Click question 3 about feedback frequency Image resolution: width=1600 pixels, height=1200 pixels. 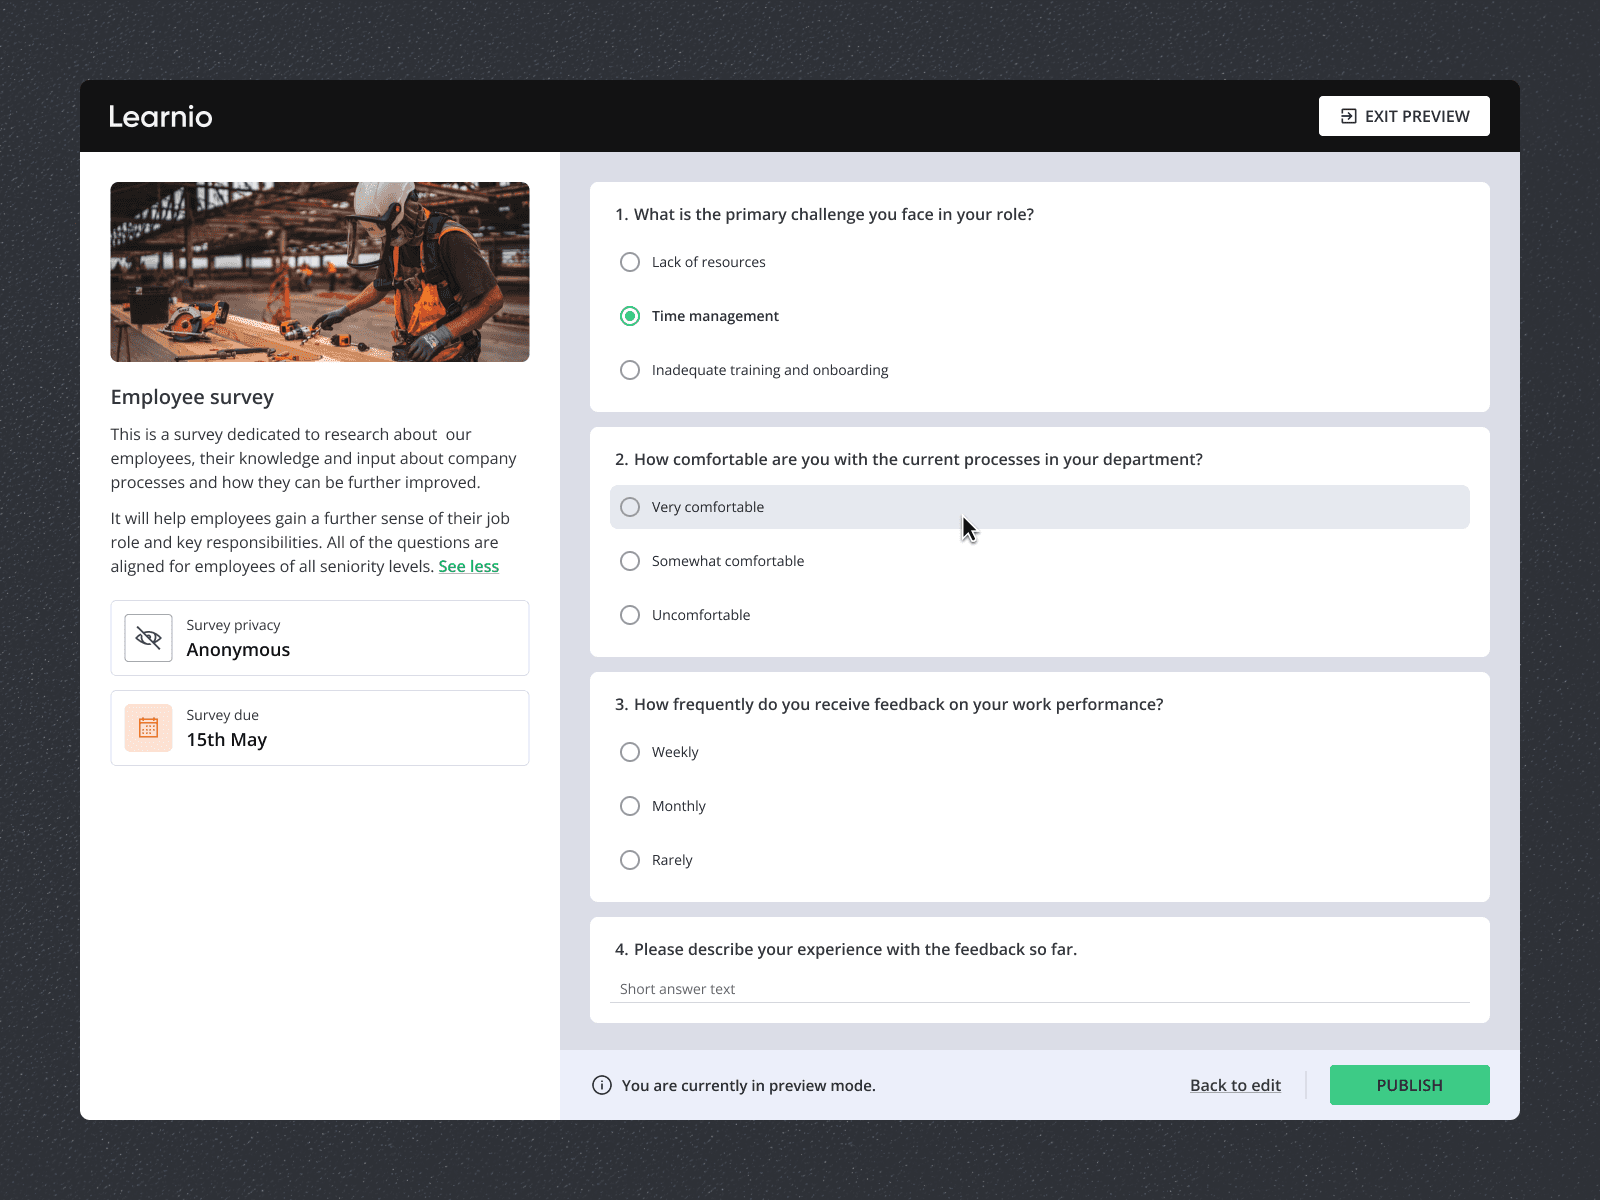[x=889, y=704]
